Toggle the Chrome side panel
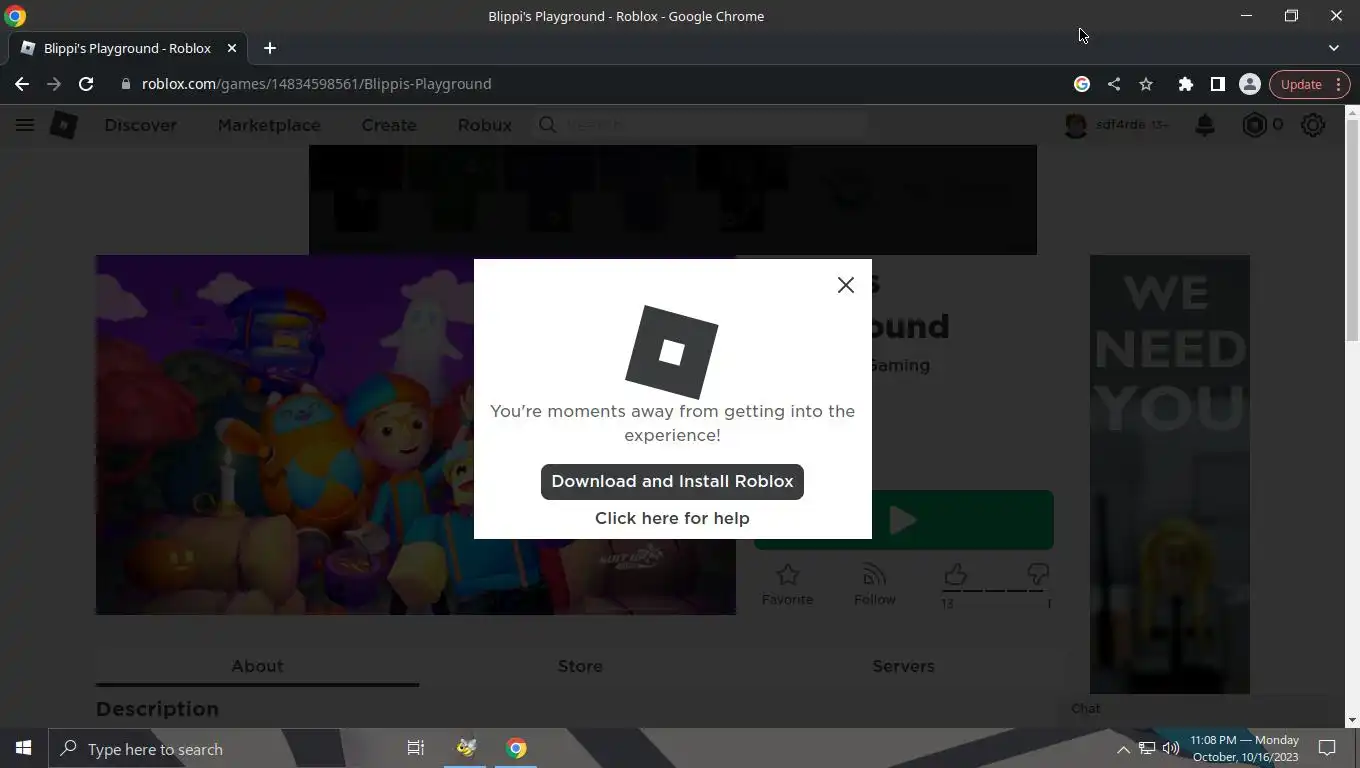The height and width of the screenshot is (768, 1360). coord(1217,84)
